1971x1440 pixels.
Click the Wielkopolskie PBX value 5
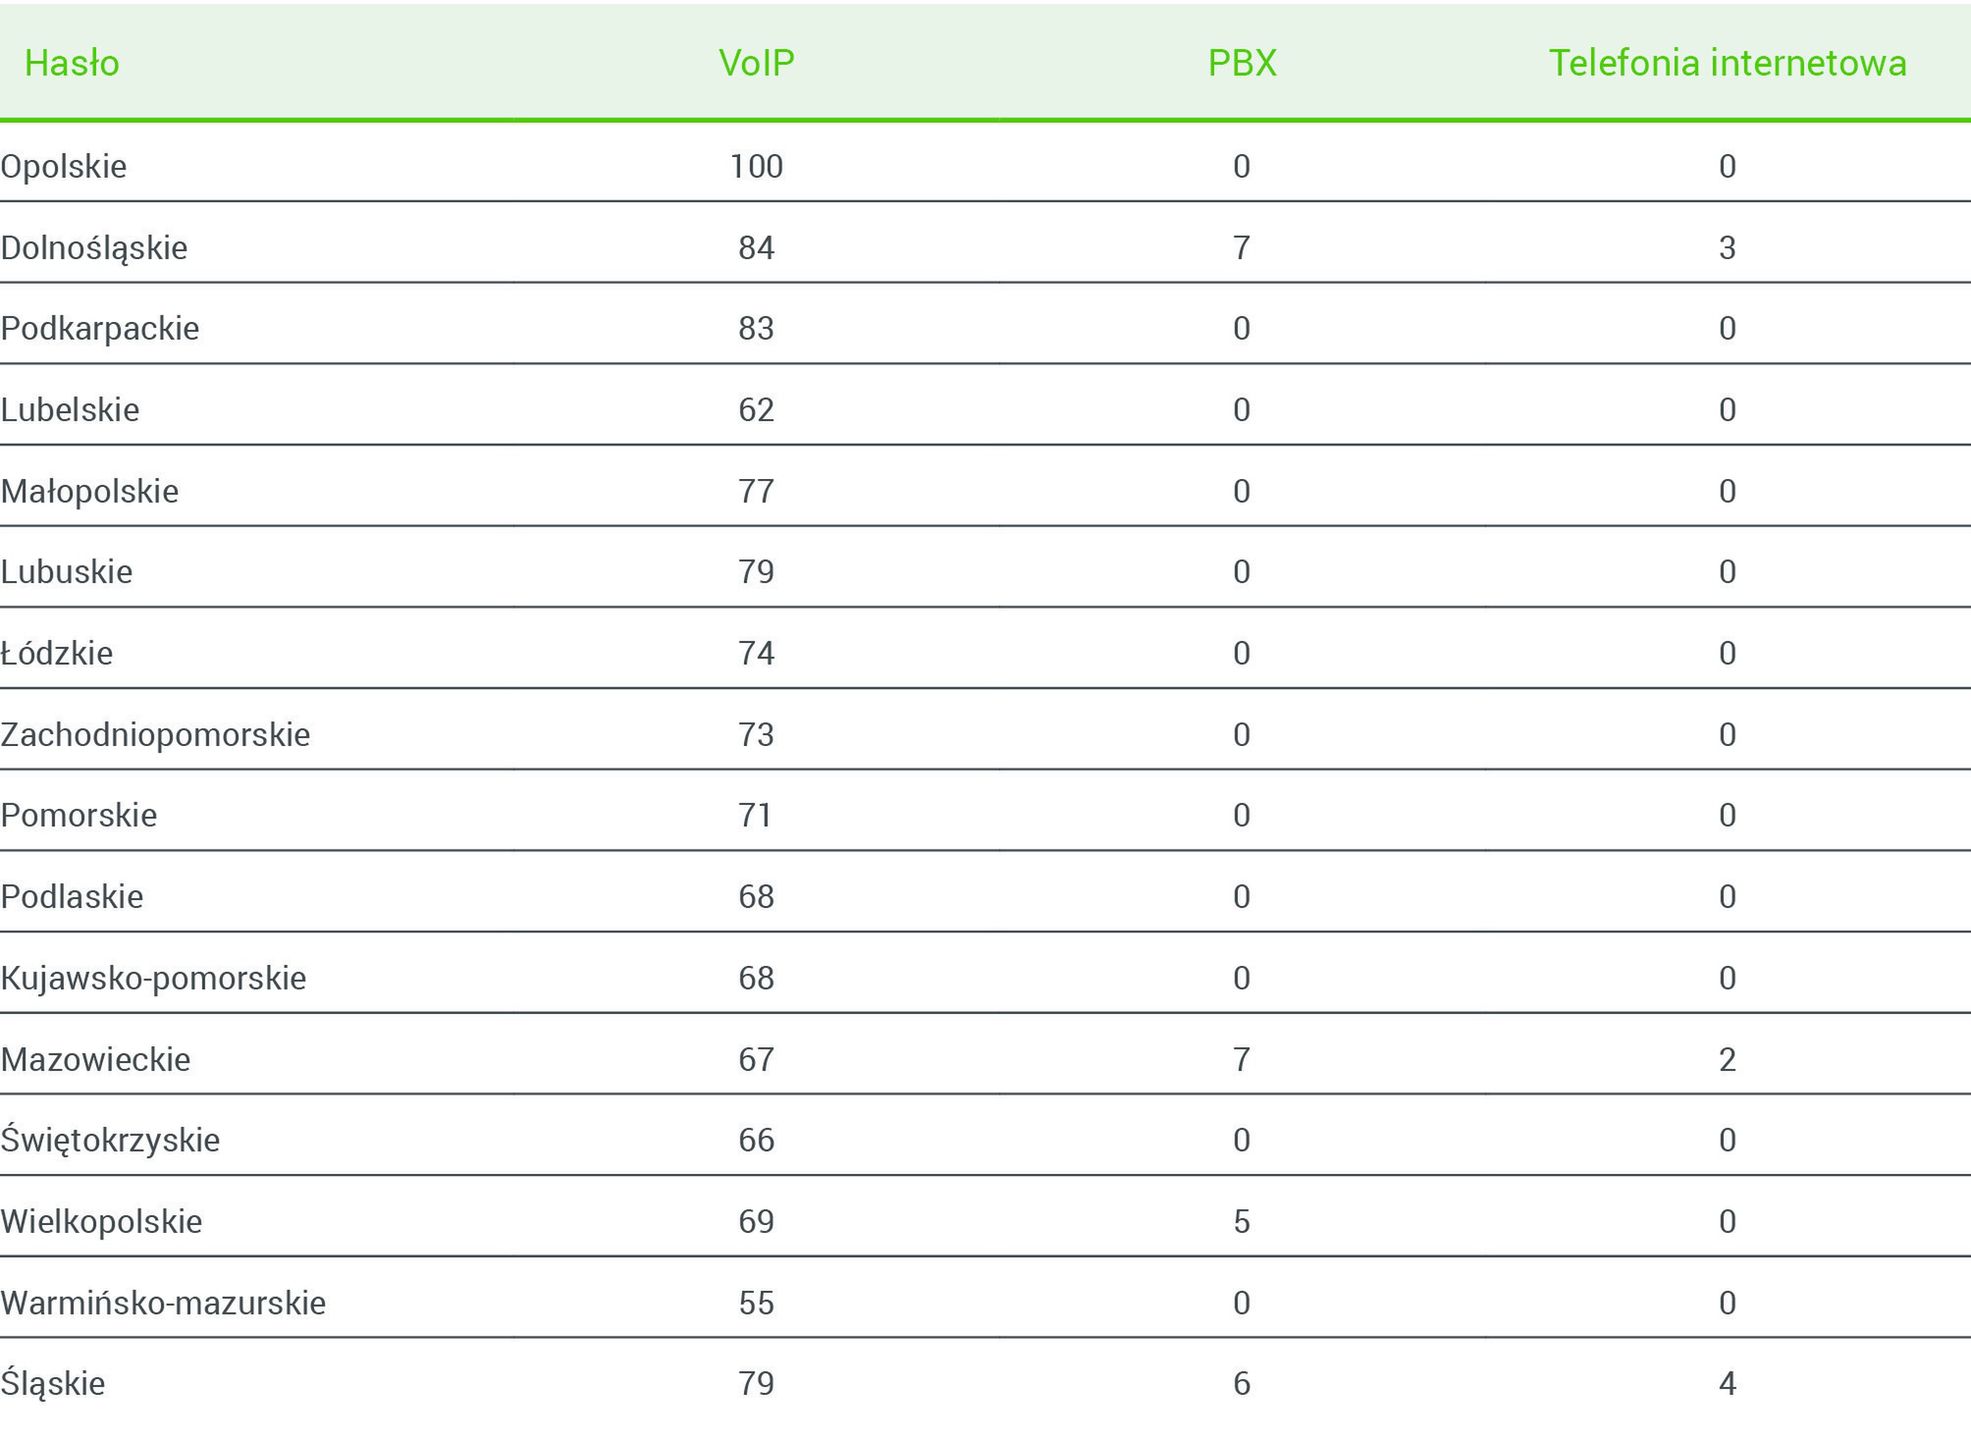1242,1221
